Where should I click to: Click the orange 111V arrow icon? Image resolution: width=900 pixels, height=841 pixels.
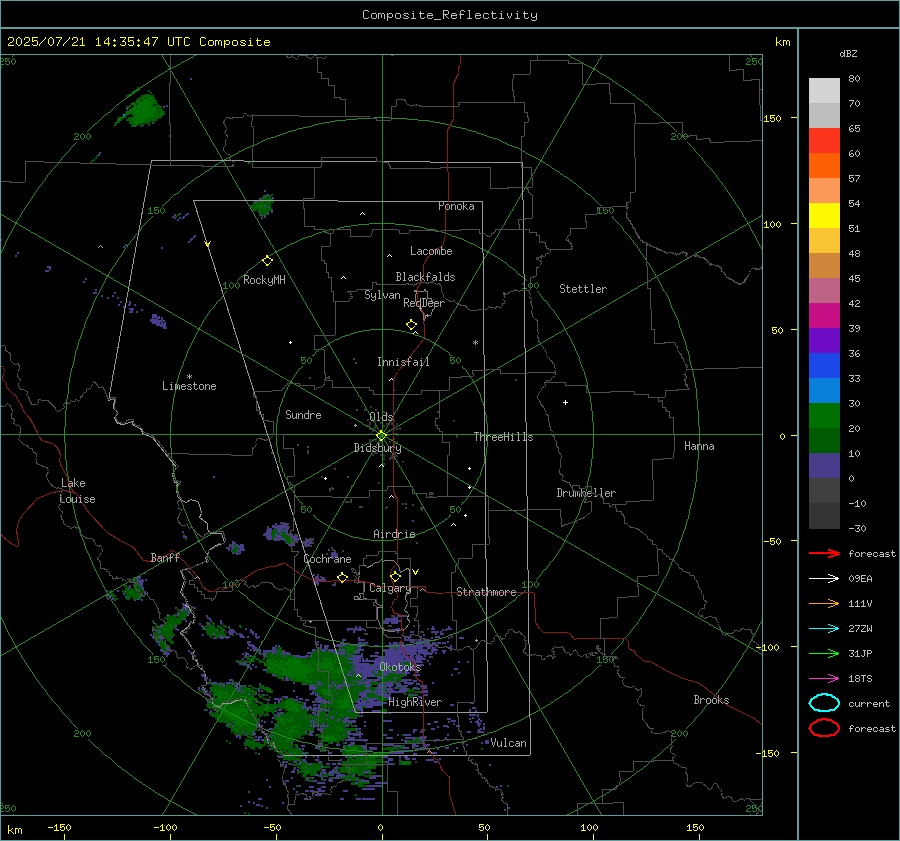pyautogui.click(x=824, y=603)
